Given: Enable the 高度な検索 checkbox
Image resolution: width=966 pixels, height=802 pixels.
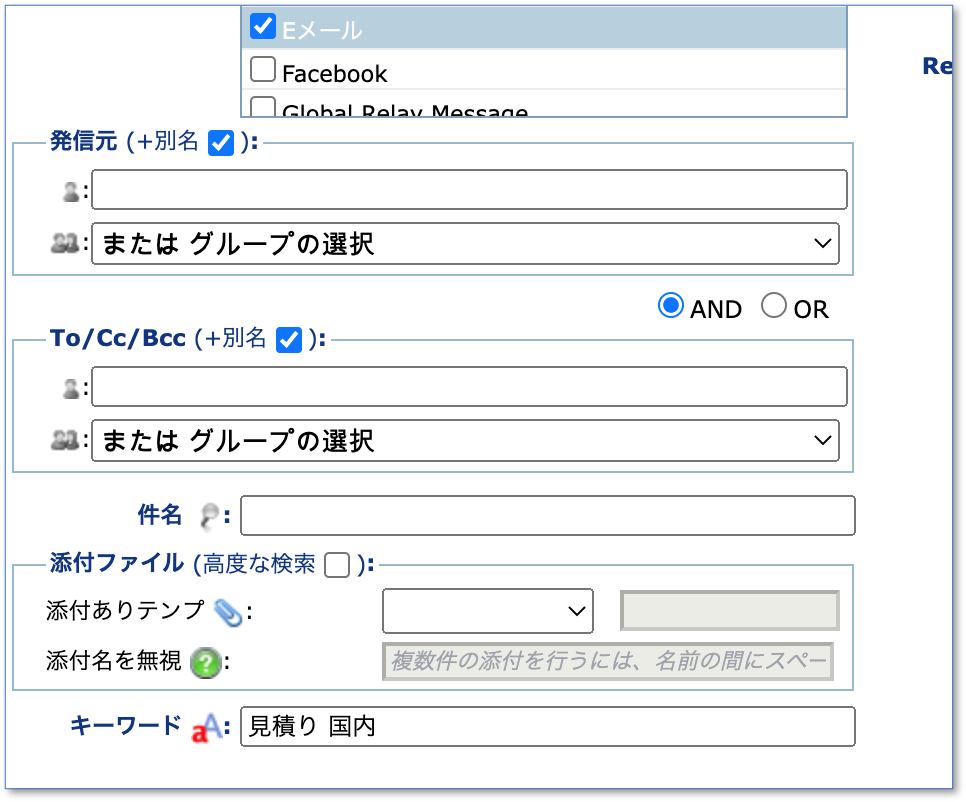Looking at the screenshot, I should click(x=337, y=565).
